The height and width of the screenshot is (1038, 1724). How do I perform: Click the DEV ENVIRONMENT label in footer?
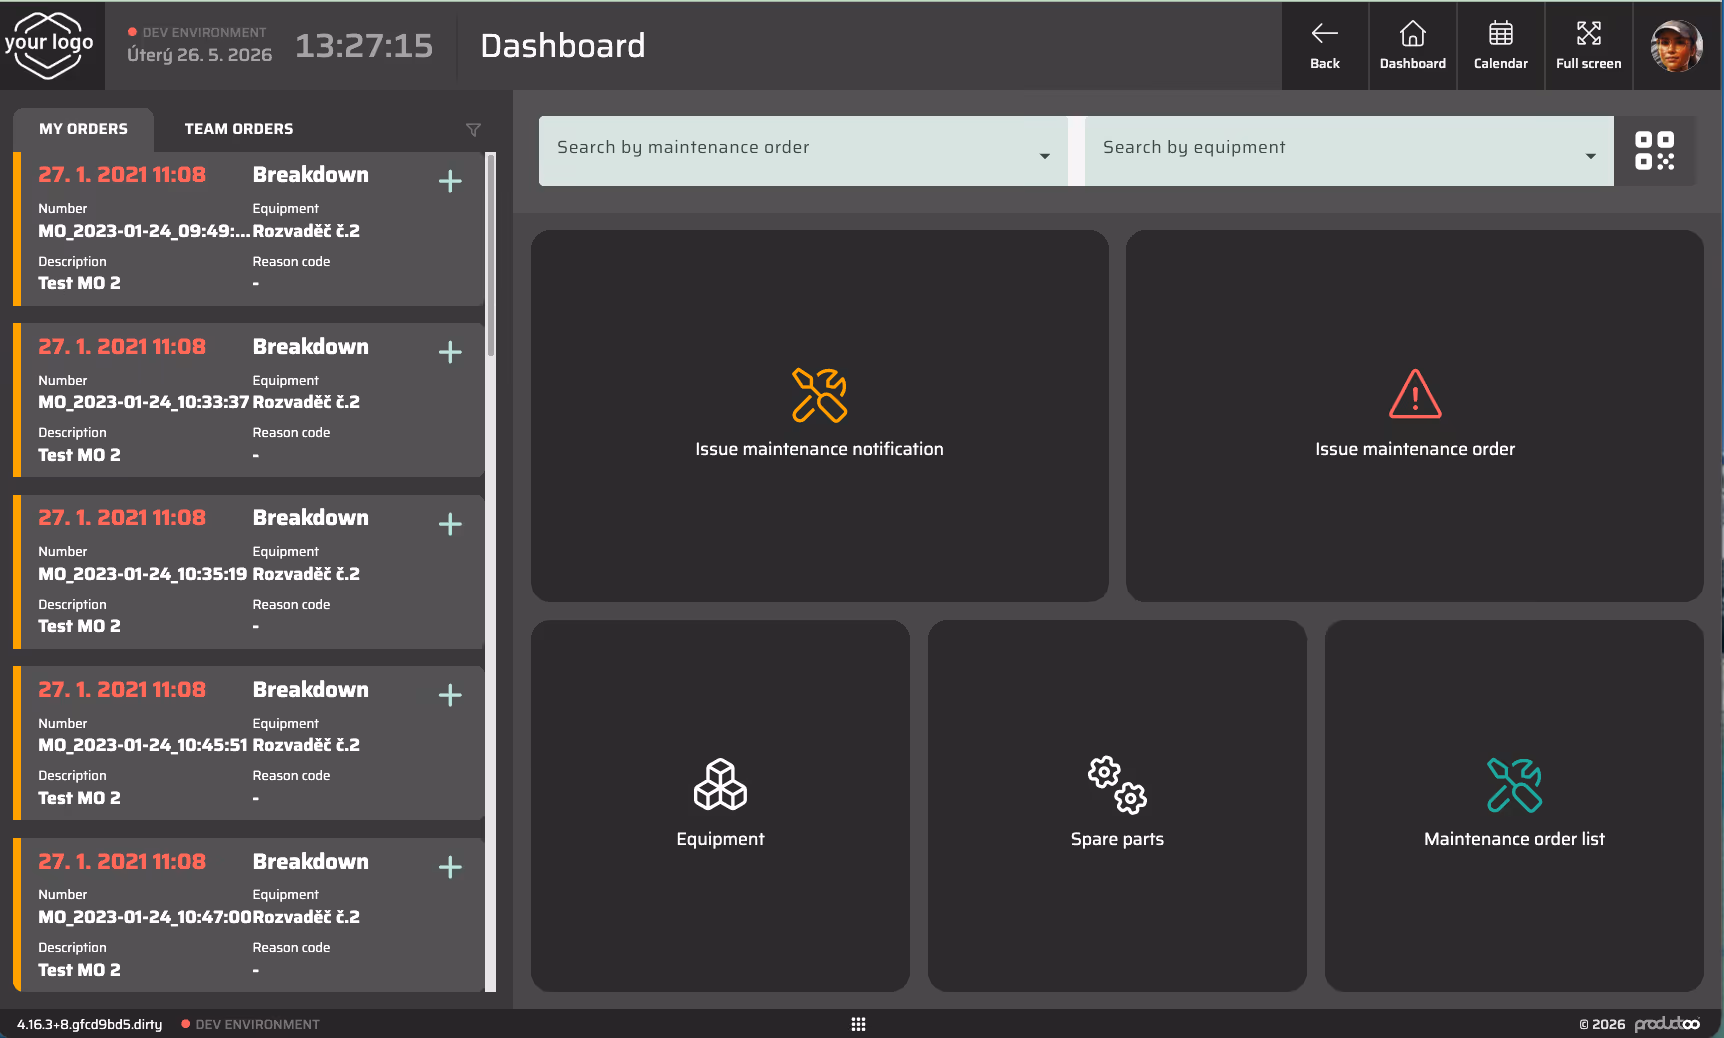click(257, 1024)
